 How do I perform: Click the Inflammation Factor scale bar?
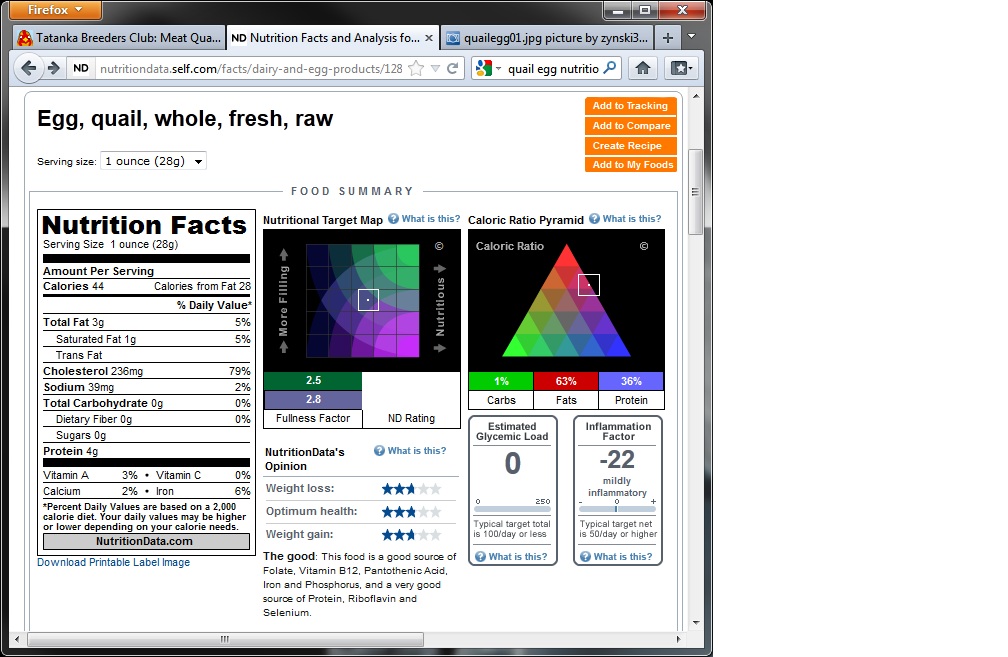[x=617, y=509]
